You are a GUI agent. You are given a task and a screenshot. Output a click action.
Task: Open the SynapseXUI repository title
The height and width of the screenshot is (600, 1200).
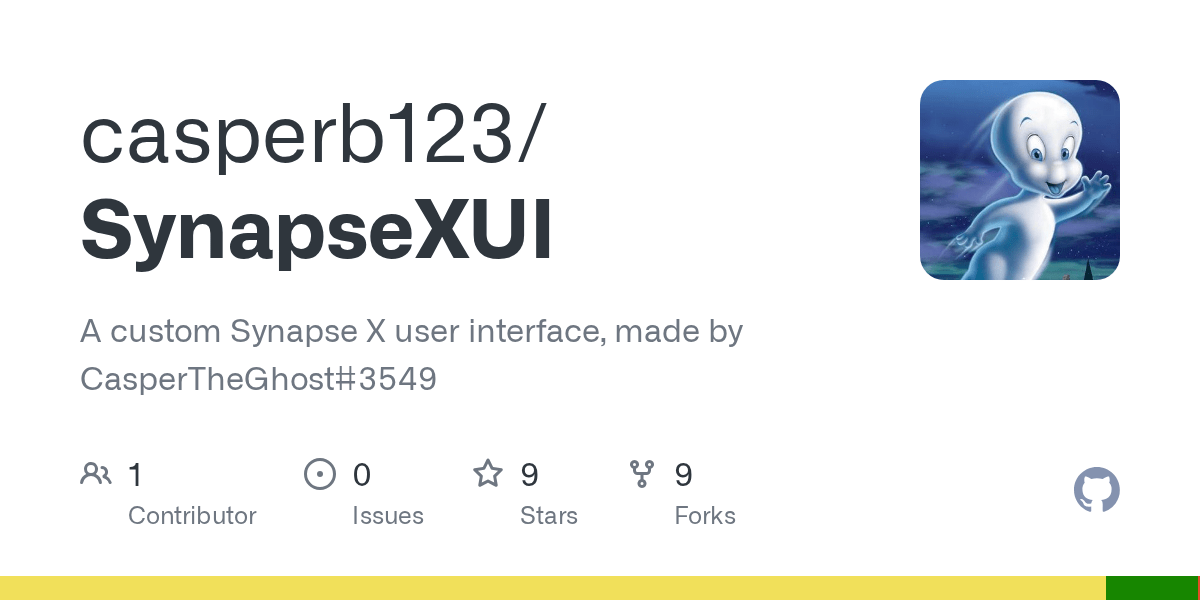point(316,231)
